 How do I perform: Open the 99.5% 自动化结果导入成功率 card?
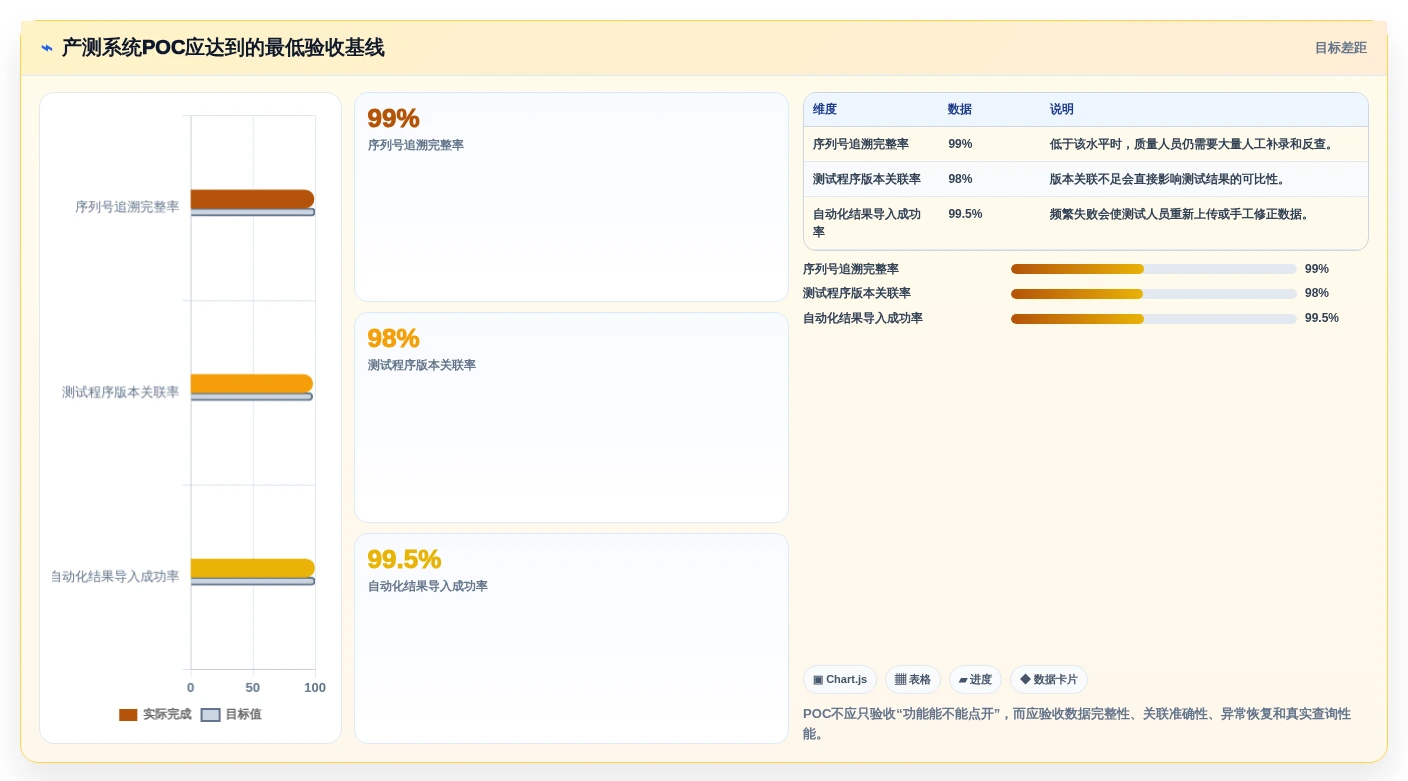571,639
